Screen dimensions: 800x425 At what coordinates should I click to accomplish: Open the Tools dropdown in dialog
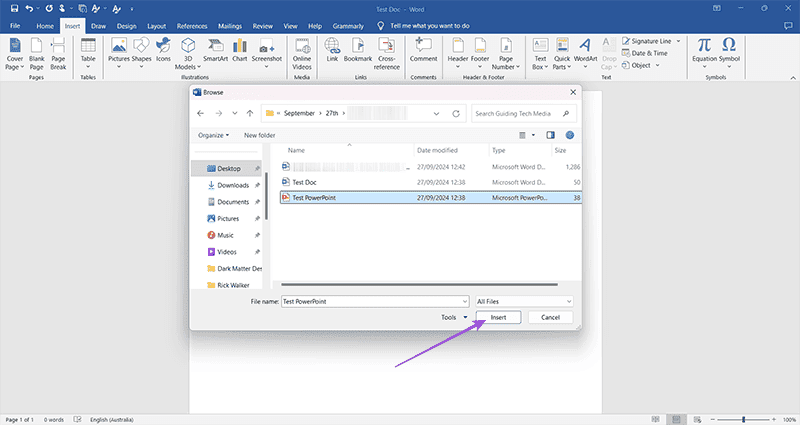[453, 317]
